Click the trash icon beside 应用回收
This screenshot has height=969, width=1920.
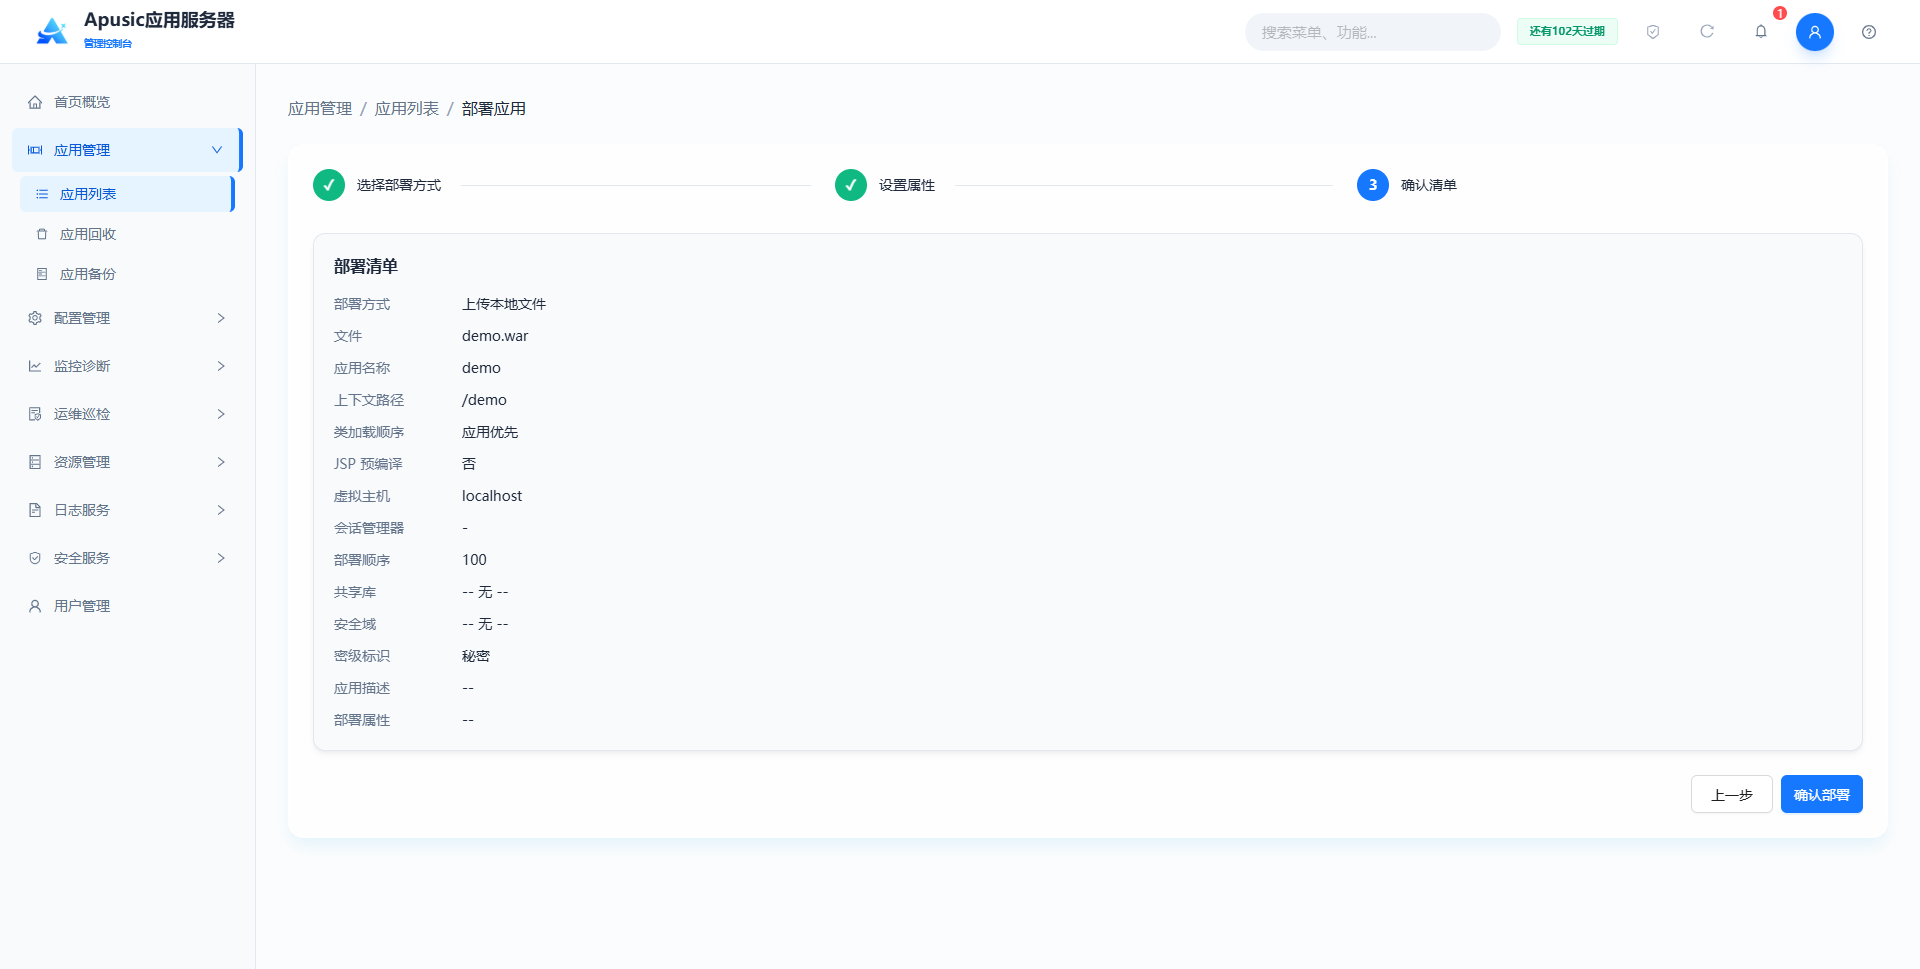42,234
